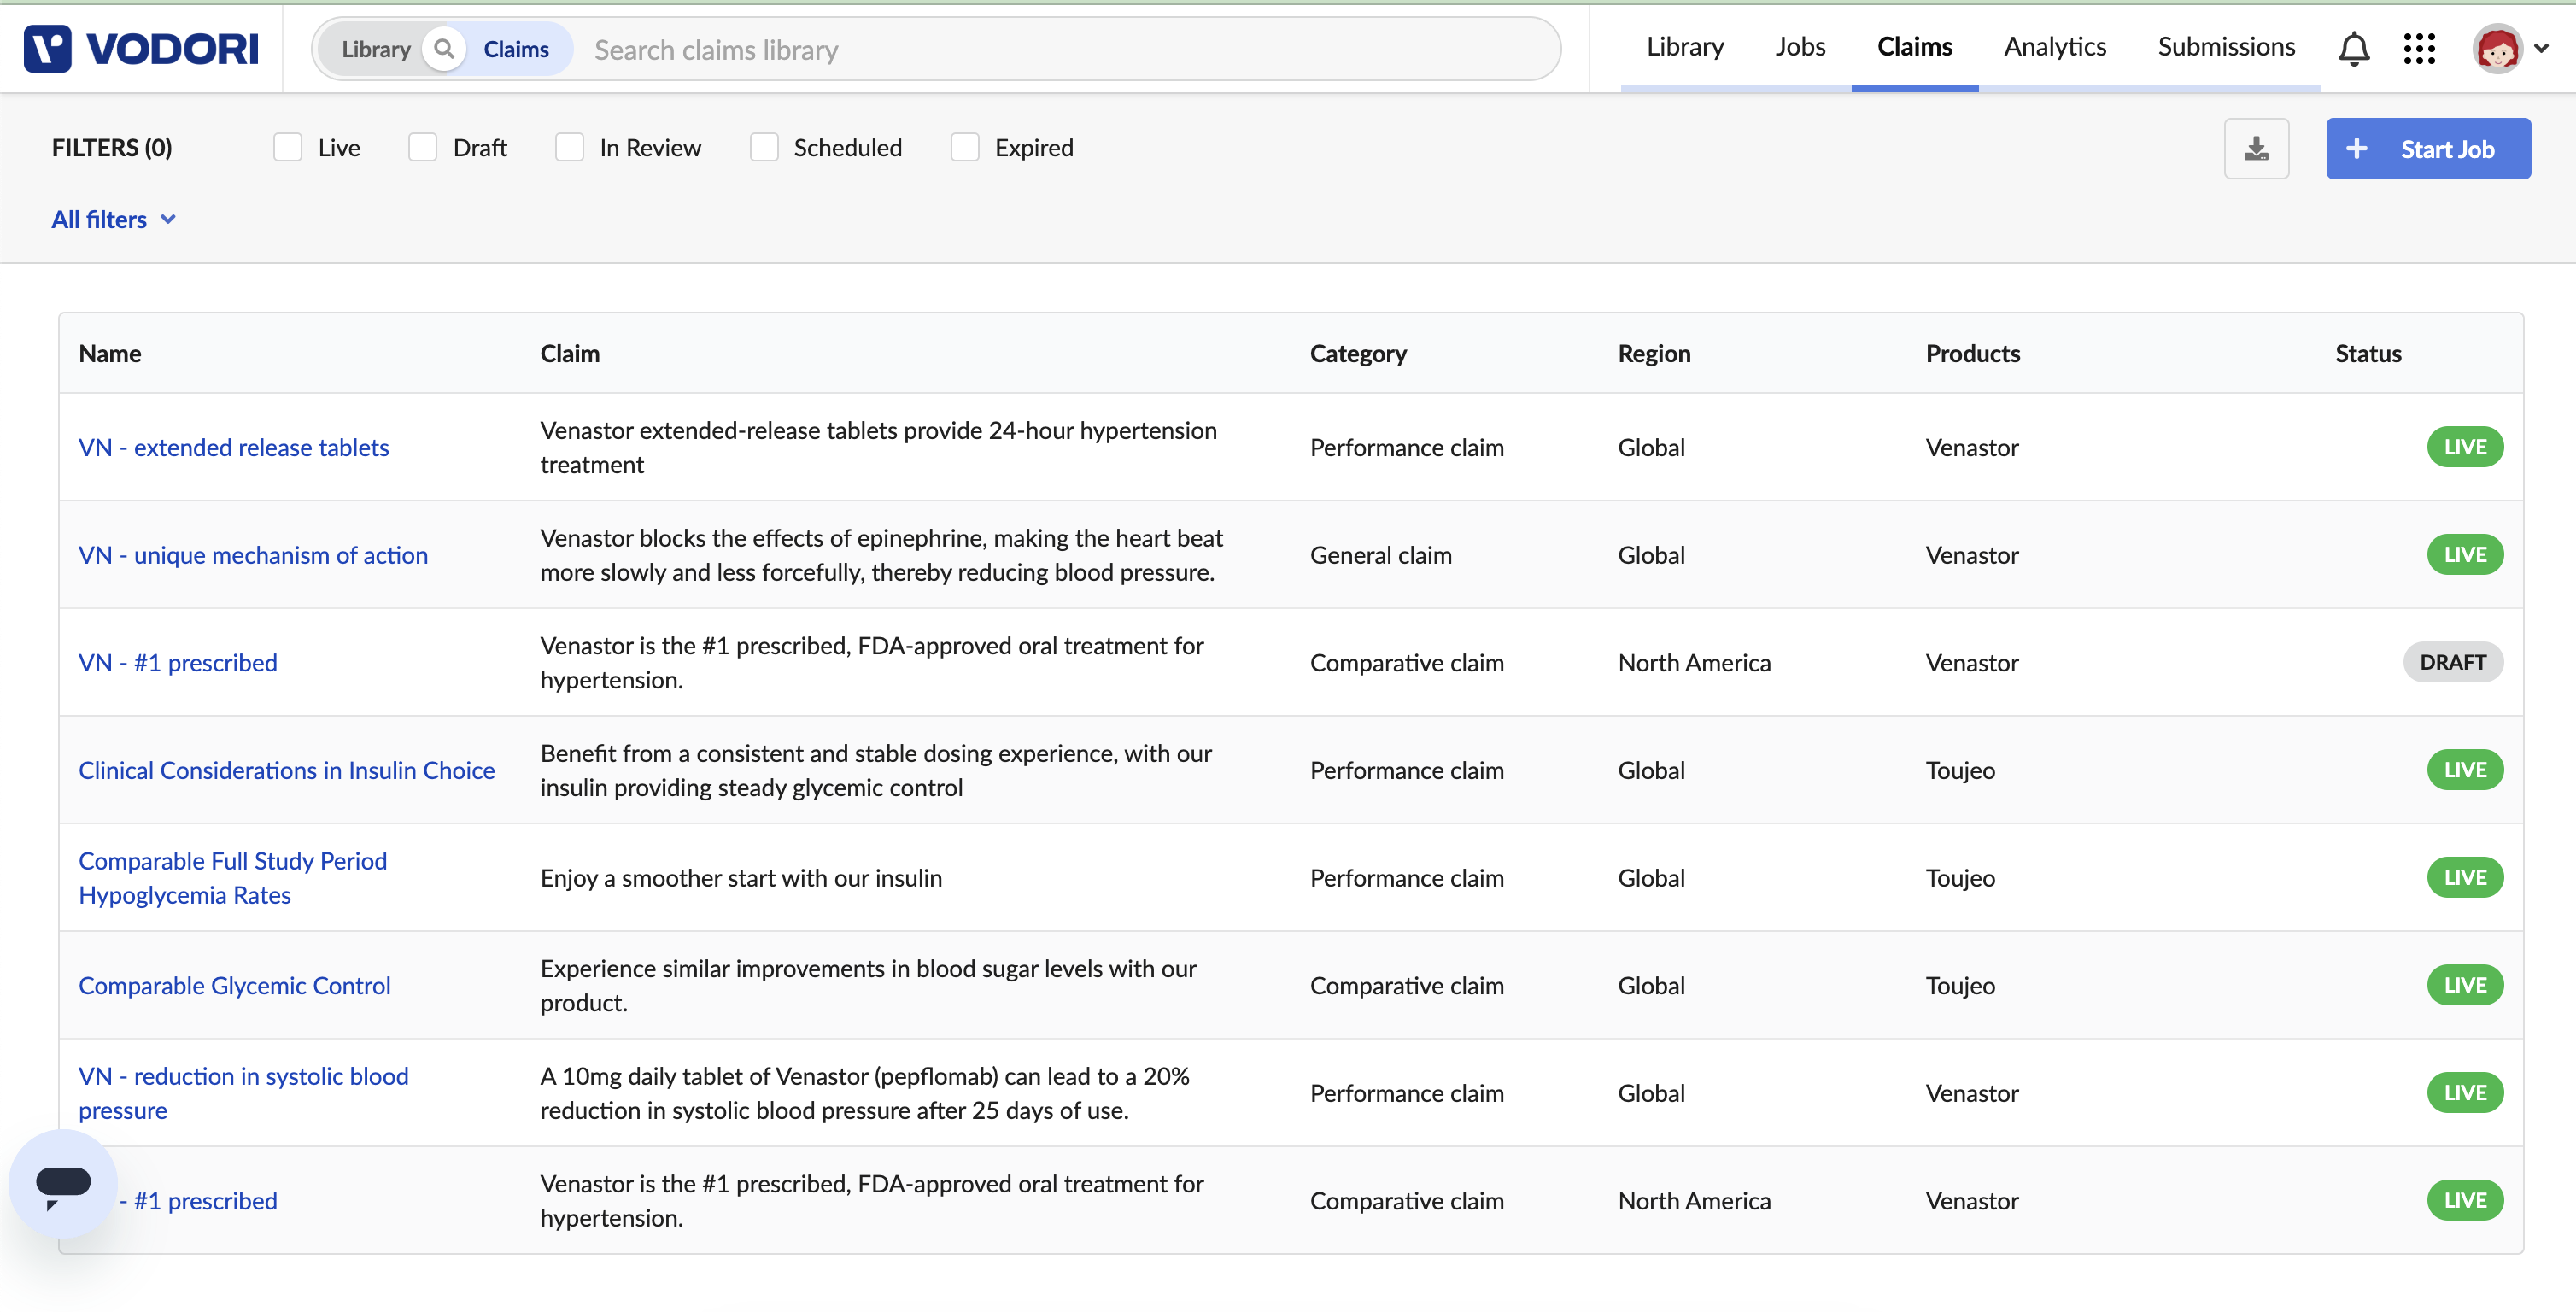Open the apps grid menu

(2419, 48)
